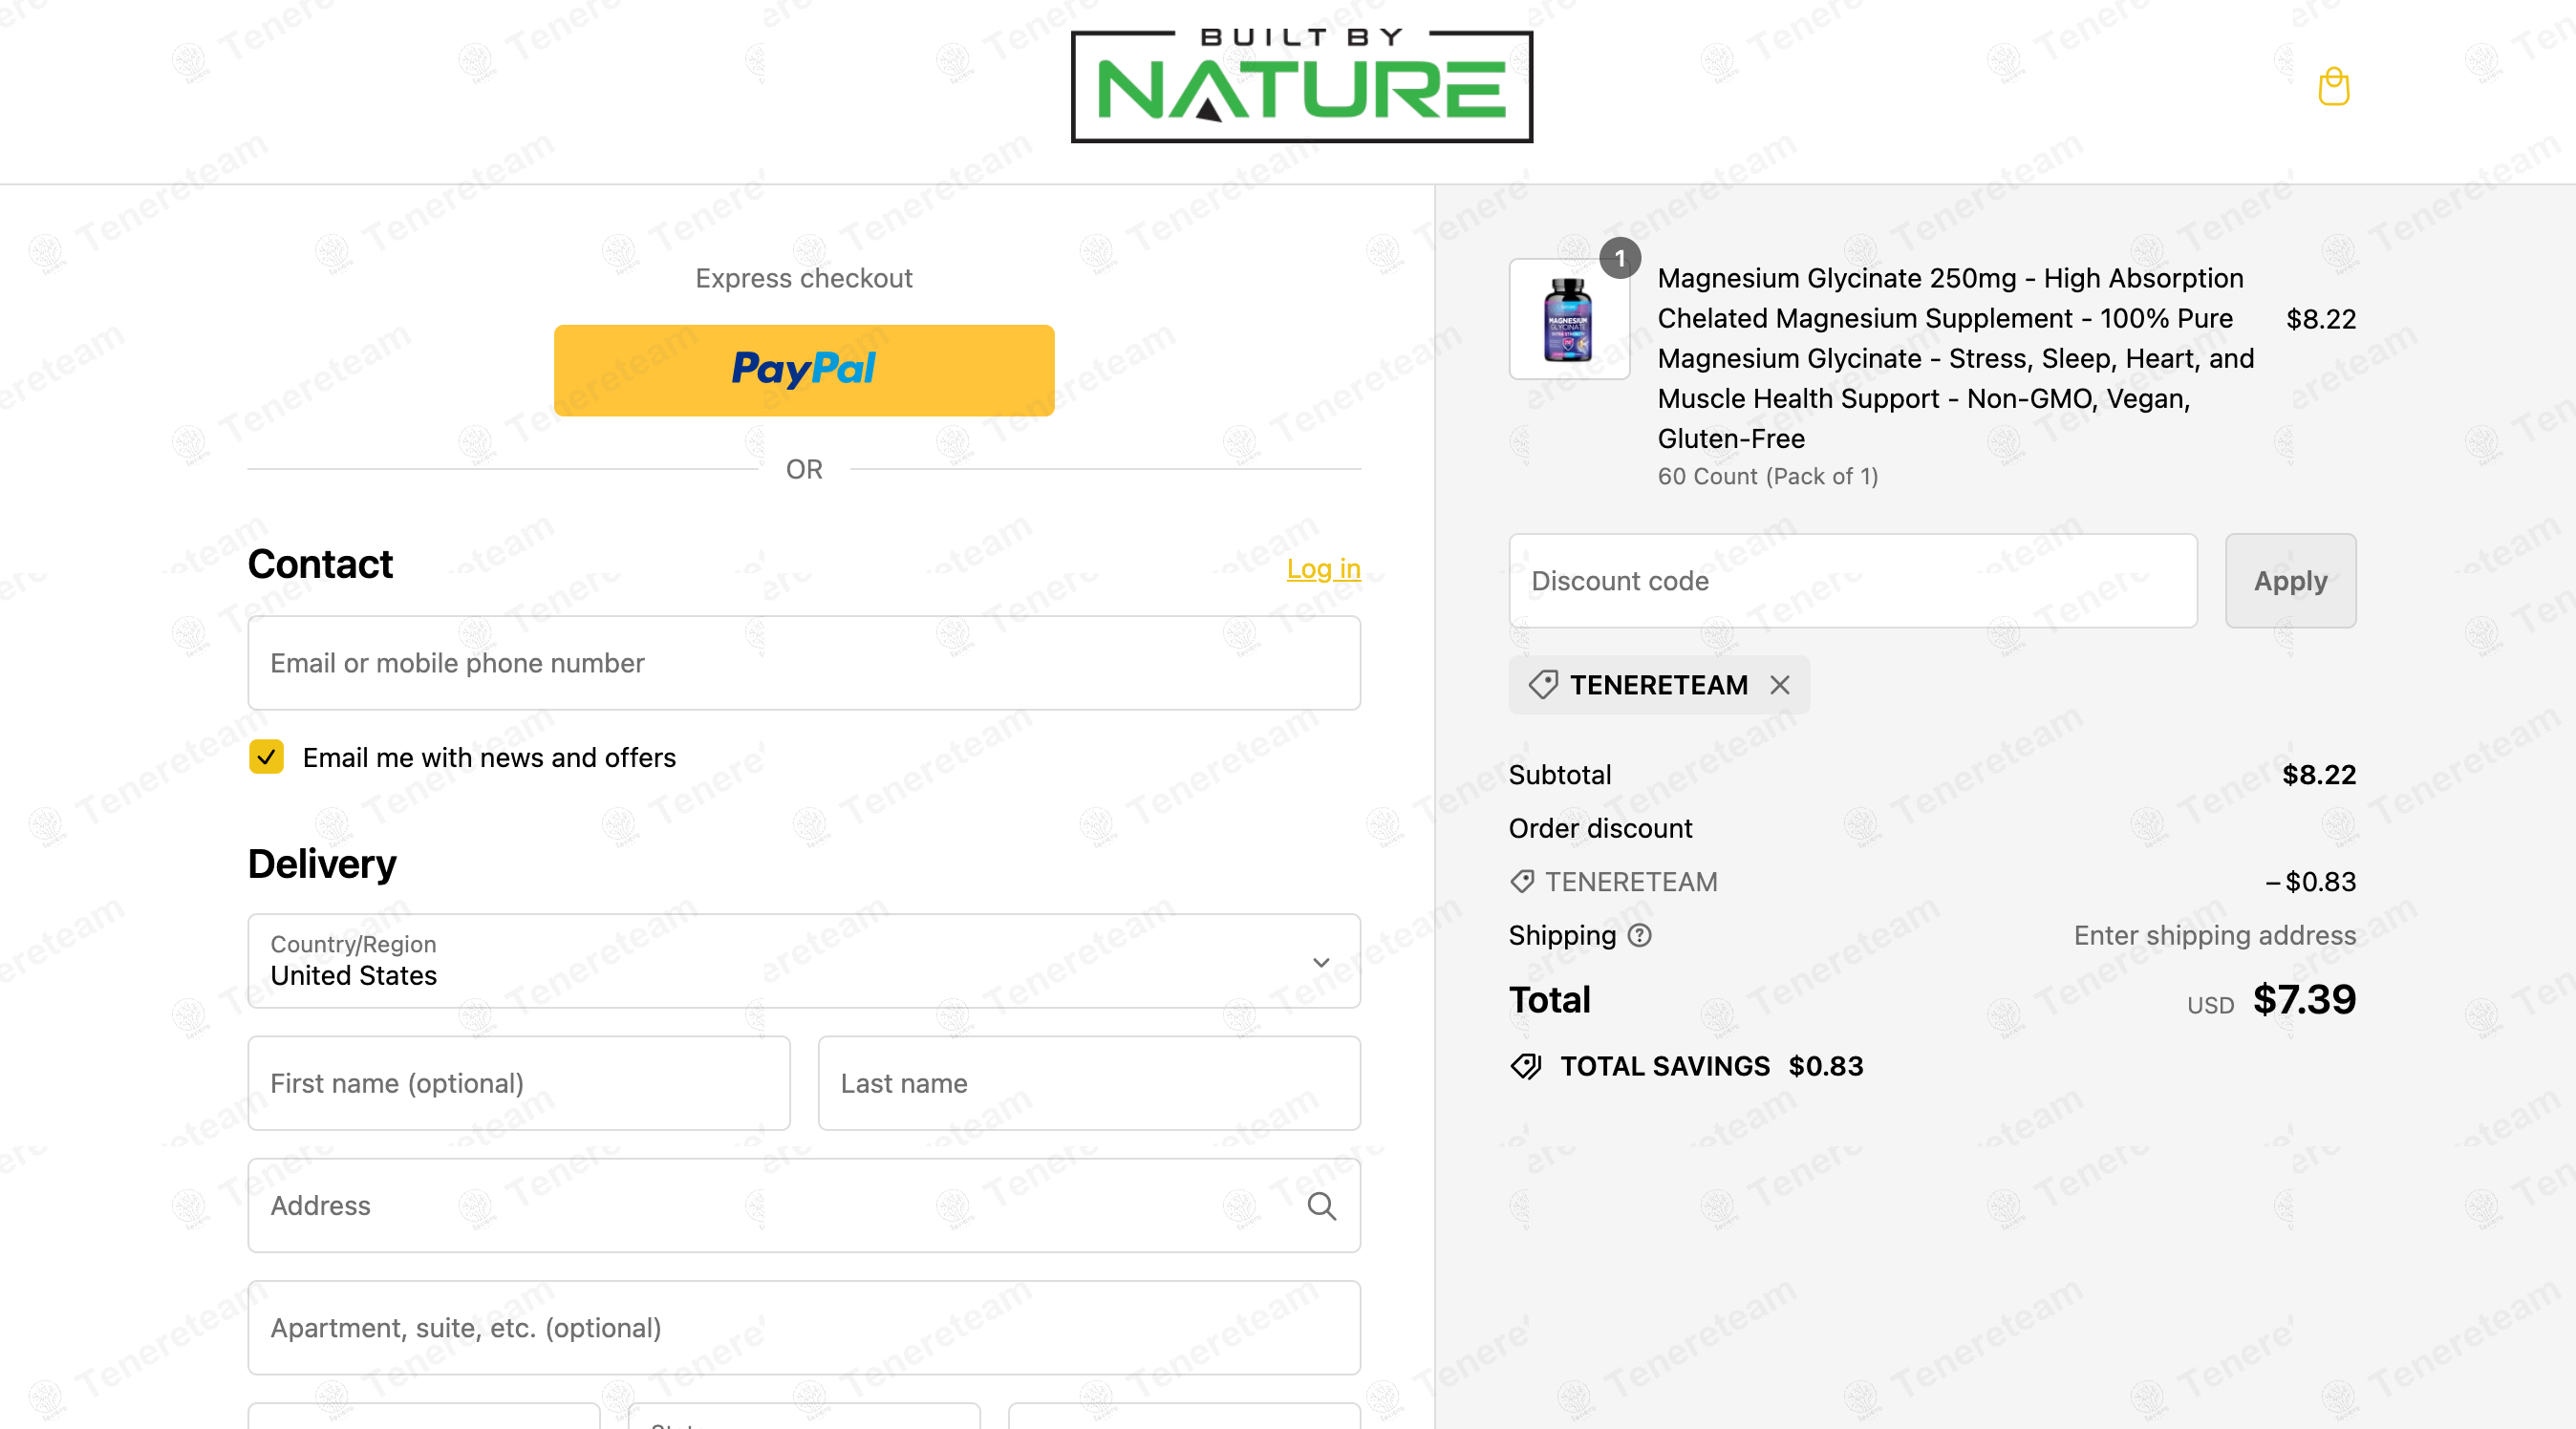Click the Last name field
This screenshot has height=1429, width=2576.
pyautogui.click(x=1089, y=1083)
